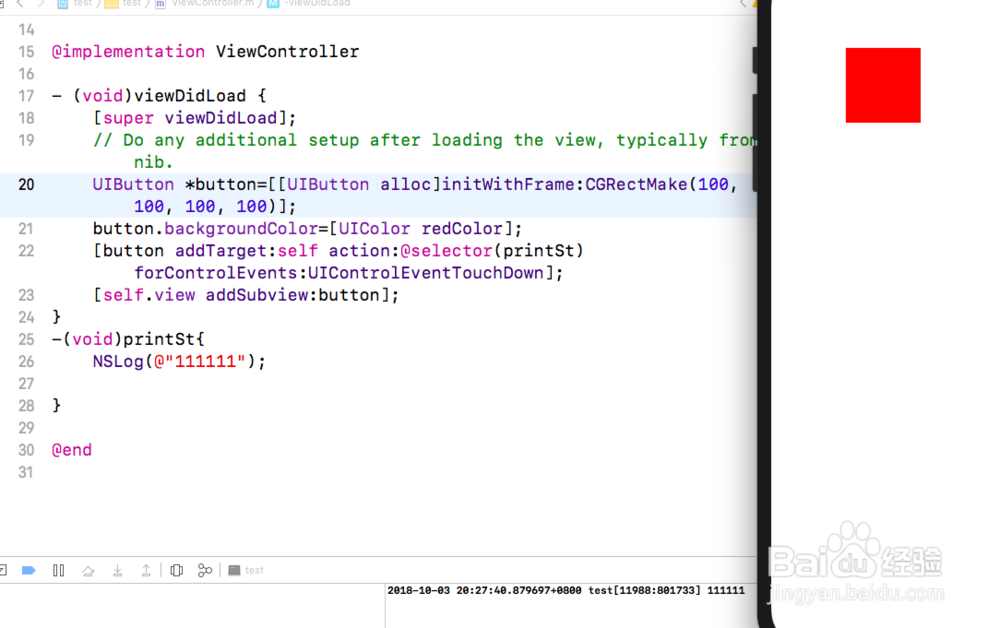Tap the red button in the simulator

[x=883, y=85]
